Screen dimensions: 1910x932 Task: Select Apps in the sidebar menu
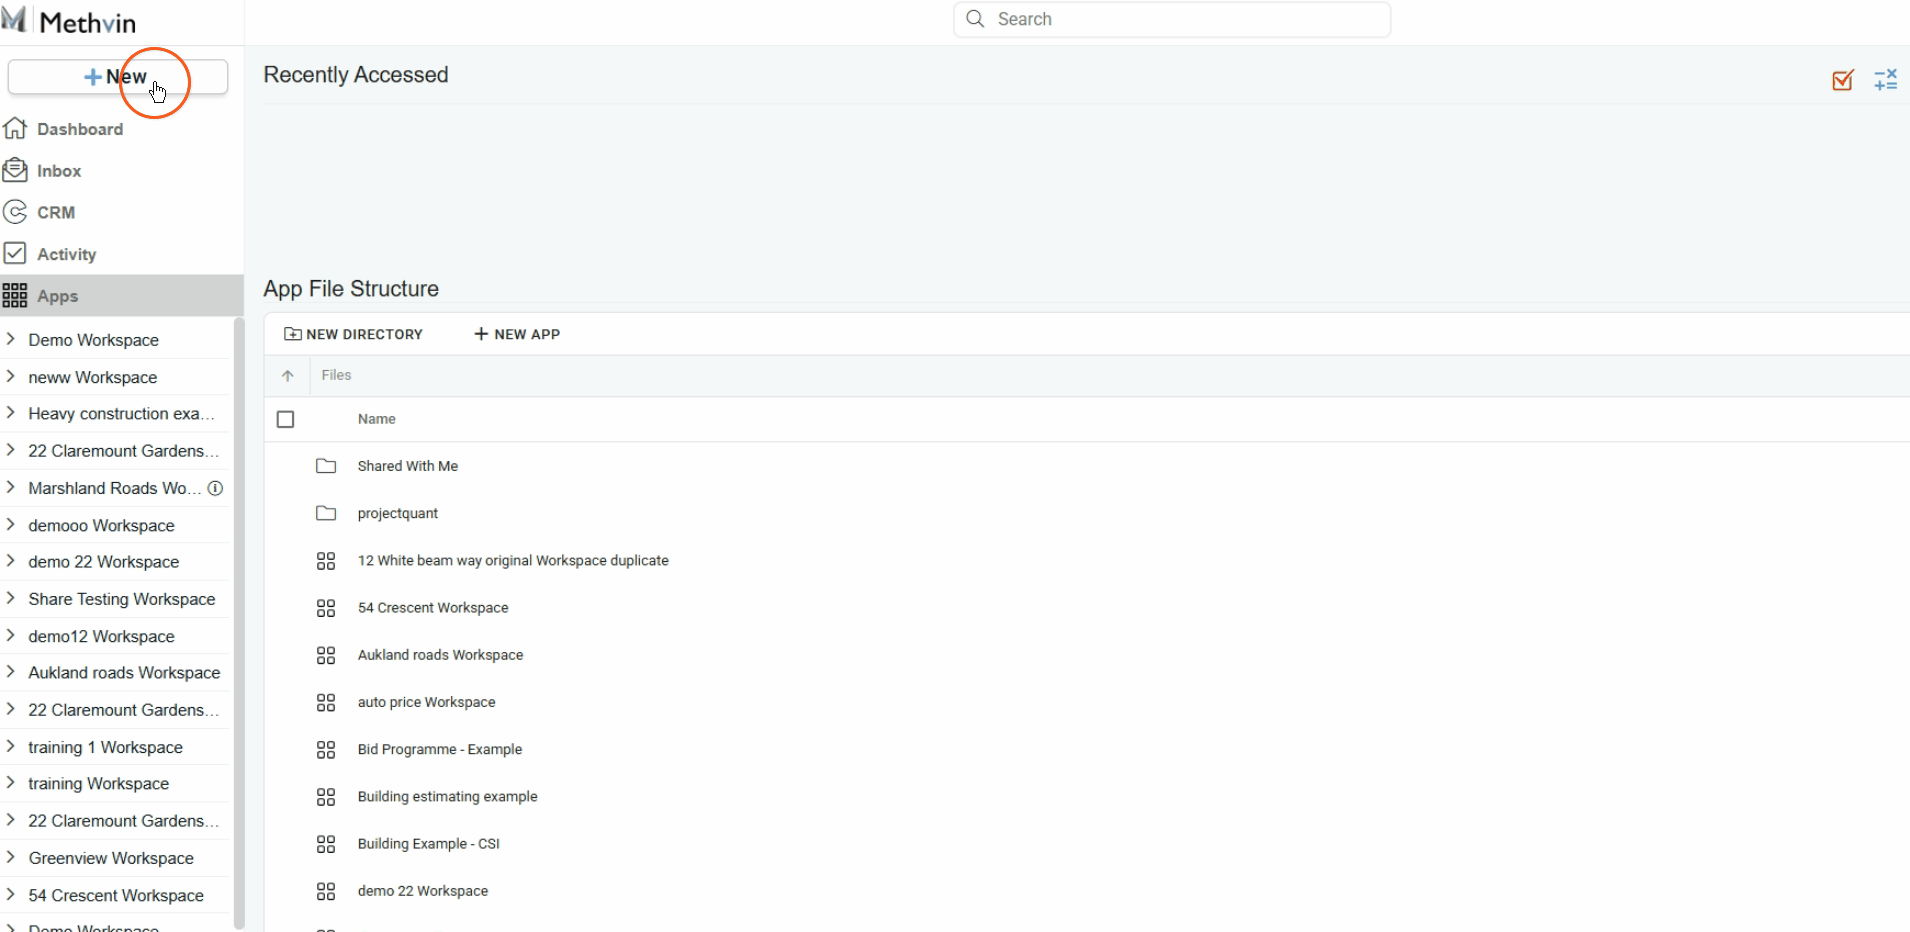point(57,296)
